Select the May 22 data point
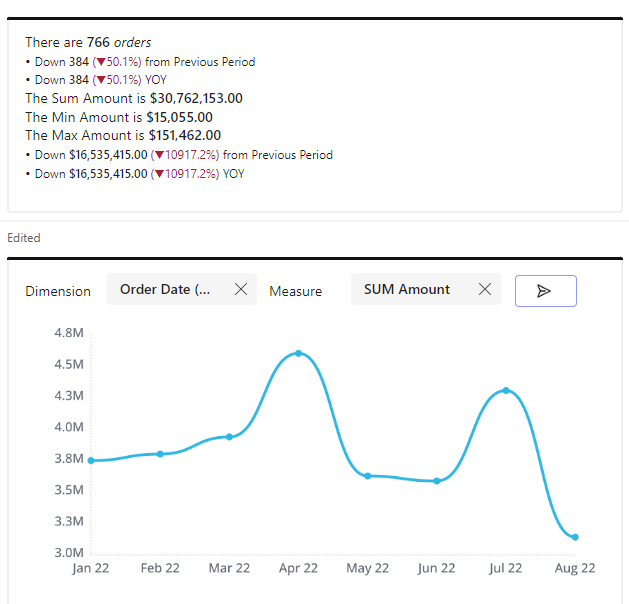 click(x=367, y=476)
